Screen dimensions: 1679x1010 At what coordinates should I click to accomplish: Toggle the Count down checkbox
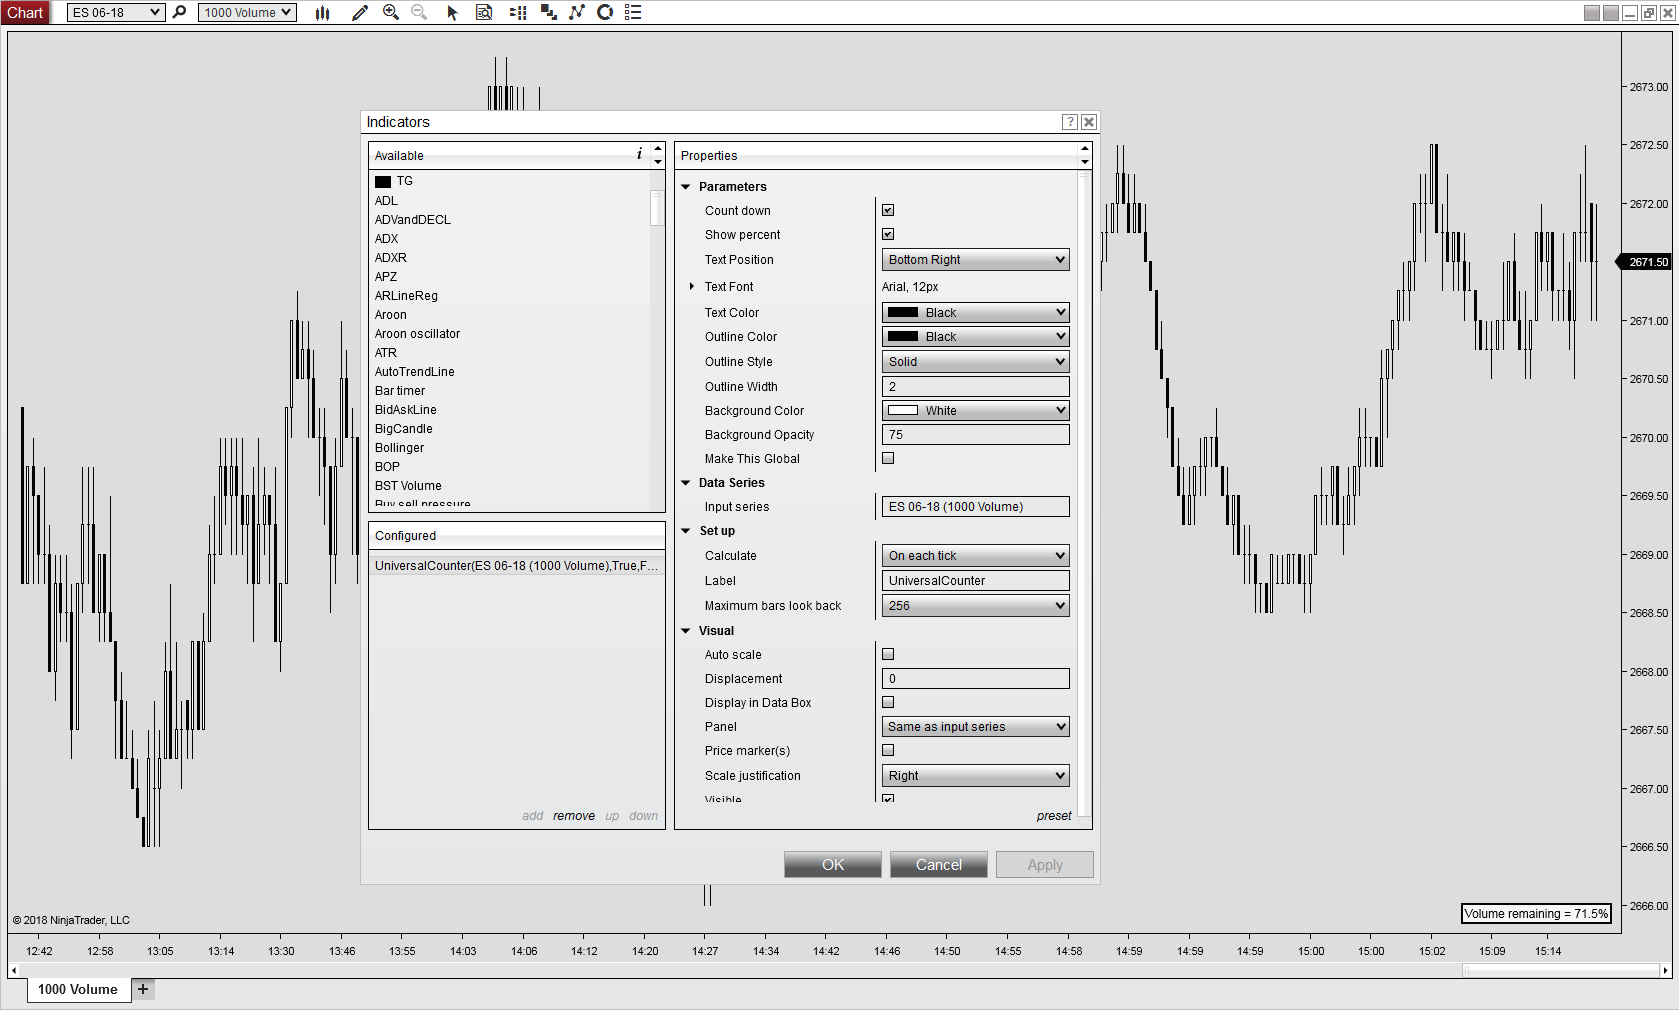[x=888, y=210]
